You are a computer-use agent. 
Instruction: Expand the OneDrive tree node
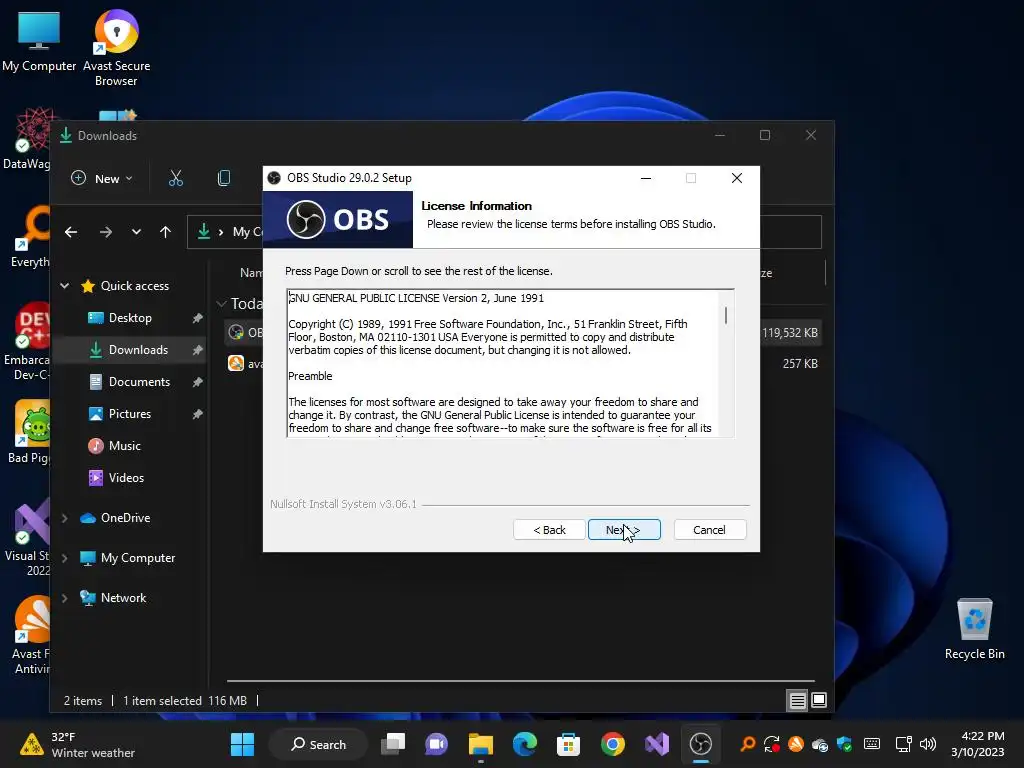pos(65,518)
